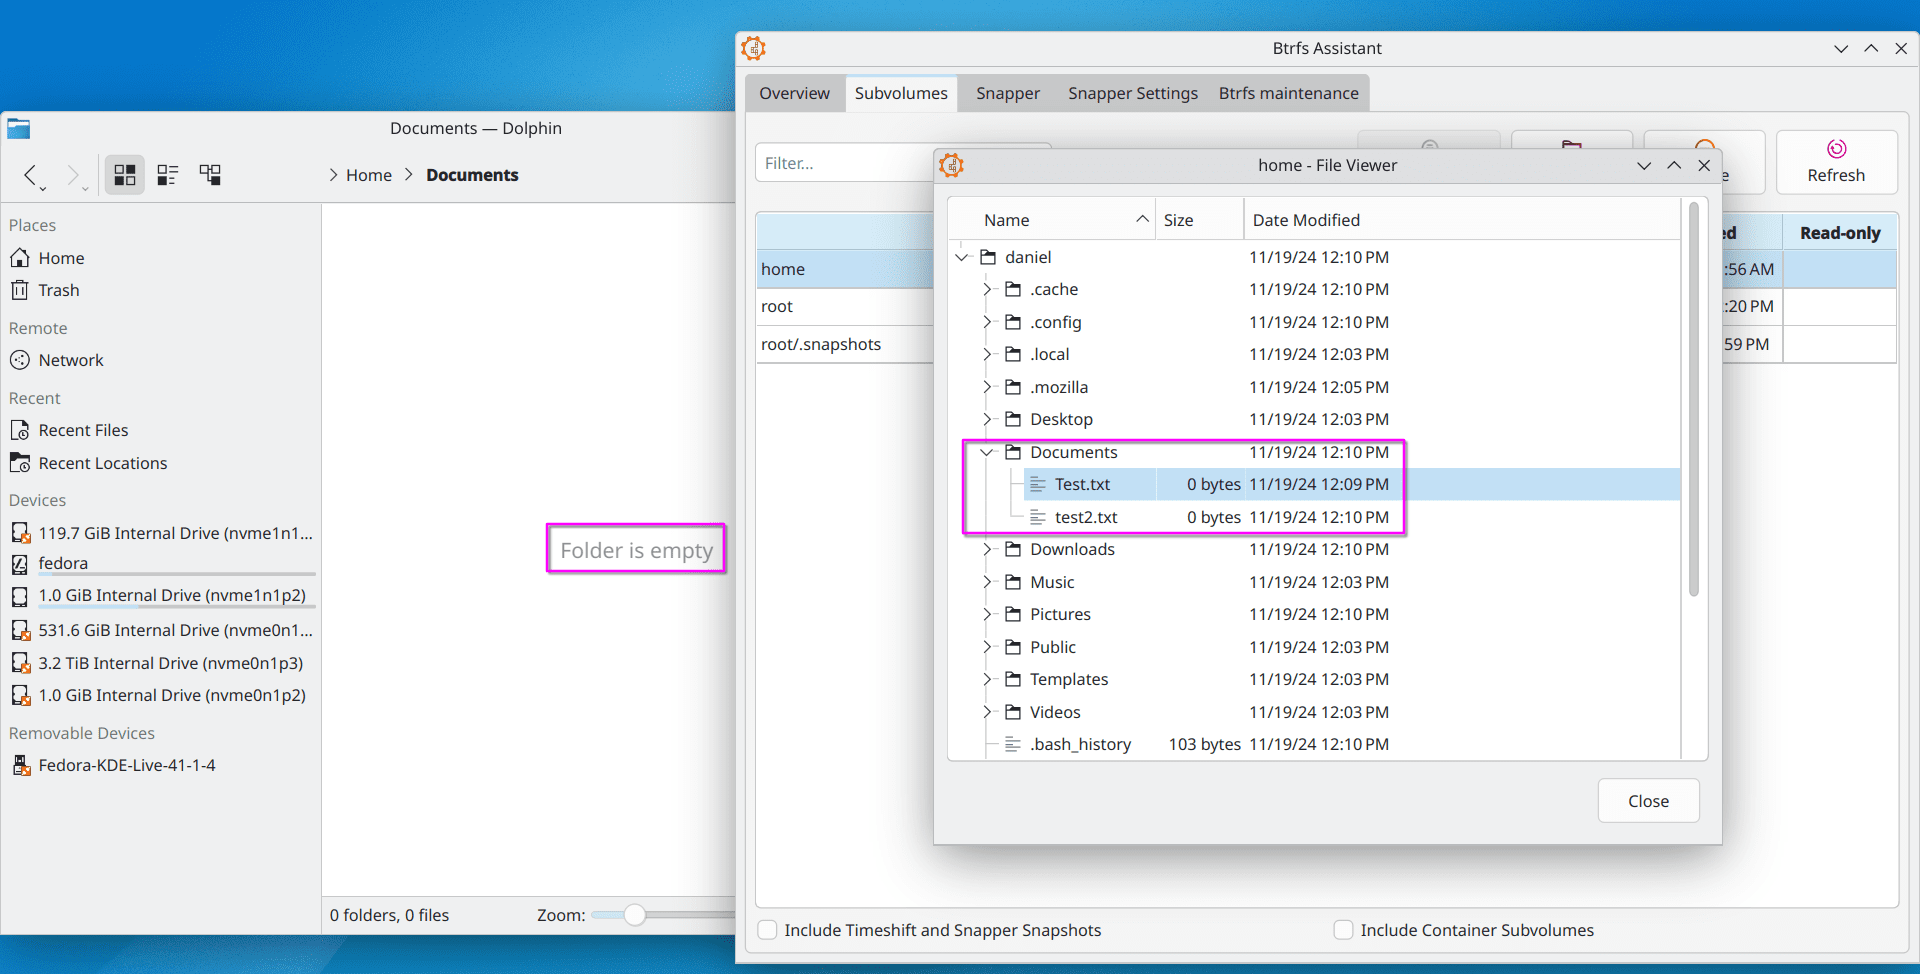1920x974 pixels.
Task: Enable Include Container Subvolumes checkbox
Action: pyautogui.click(x=1344, y=930)
